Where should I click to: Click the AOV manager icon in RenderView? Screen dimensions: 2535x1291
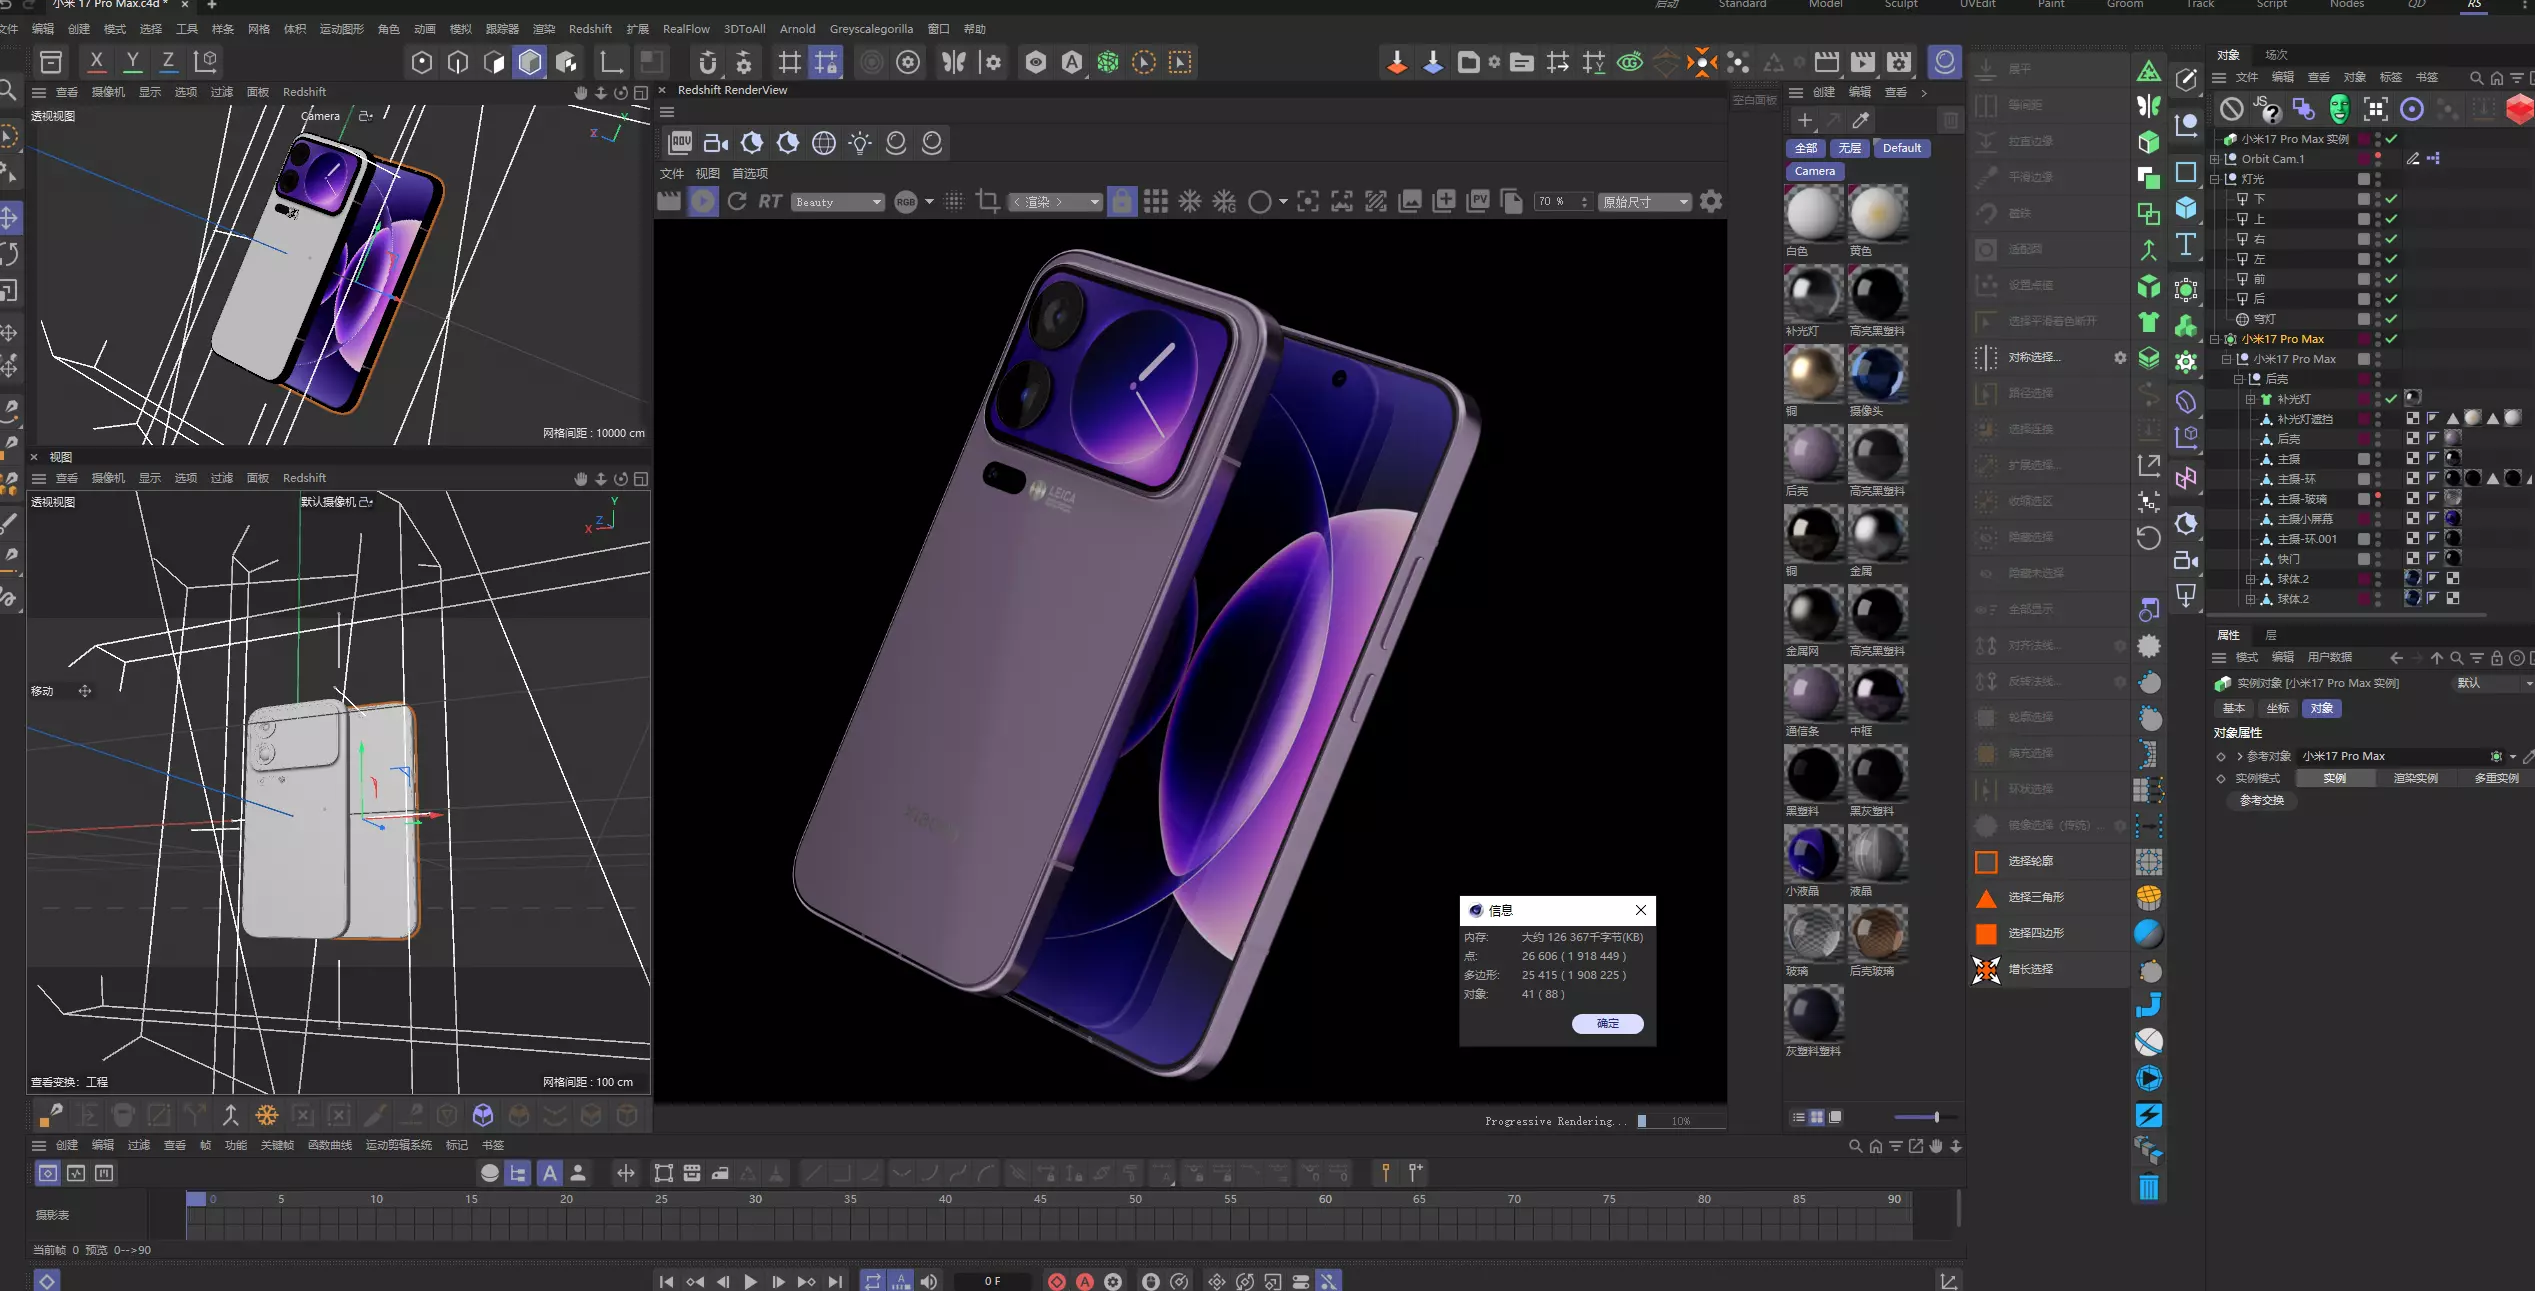point(680,143)
